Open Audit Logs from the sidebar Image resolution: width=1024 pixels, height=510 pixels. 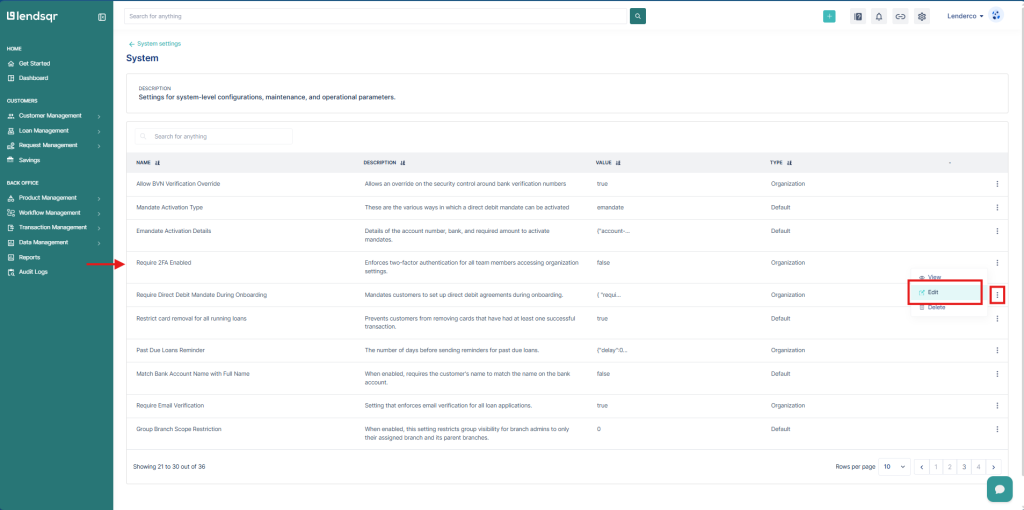coord(33,272)
